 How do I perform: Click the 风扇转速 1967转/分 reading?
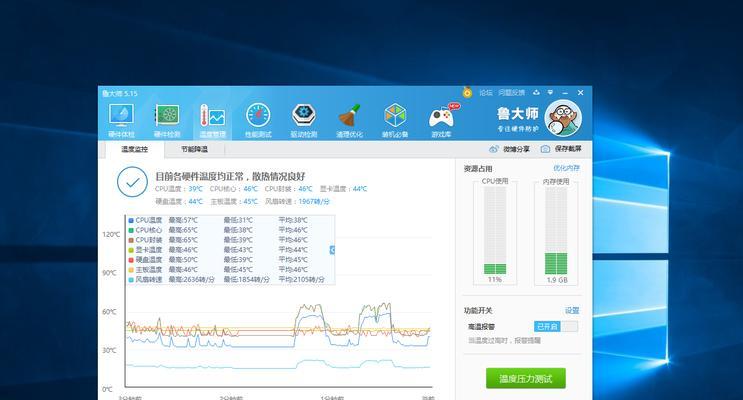(297, 201)
